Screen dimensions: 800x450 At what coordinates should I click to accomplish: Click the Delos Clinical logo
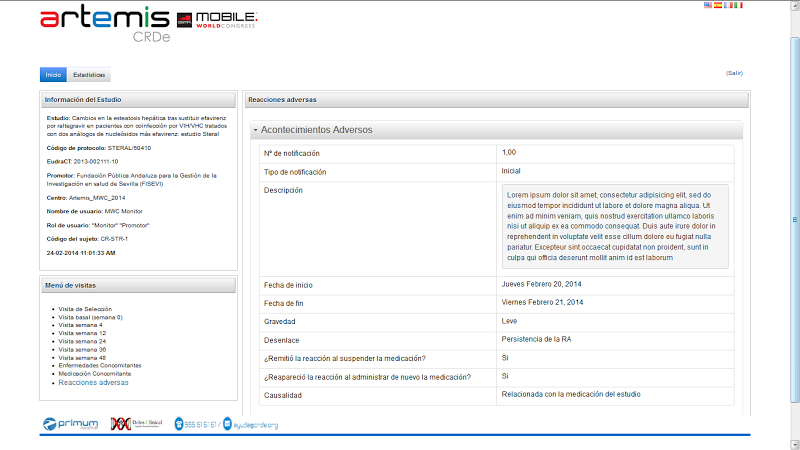coord(136,423)
